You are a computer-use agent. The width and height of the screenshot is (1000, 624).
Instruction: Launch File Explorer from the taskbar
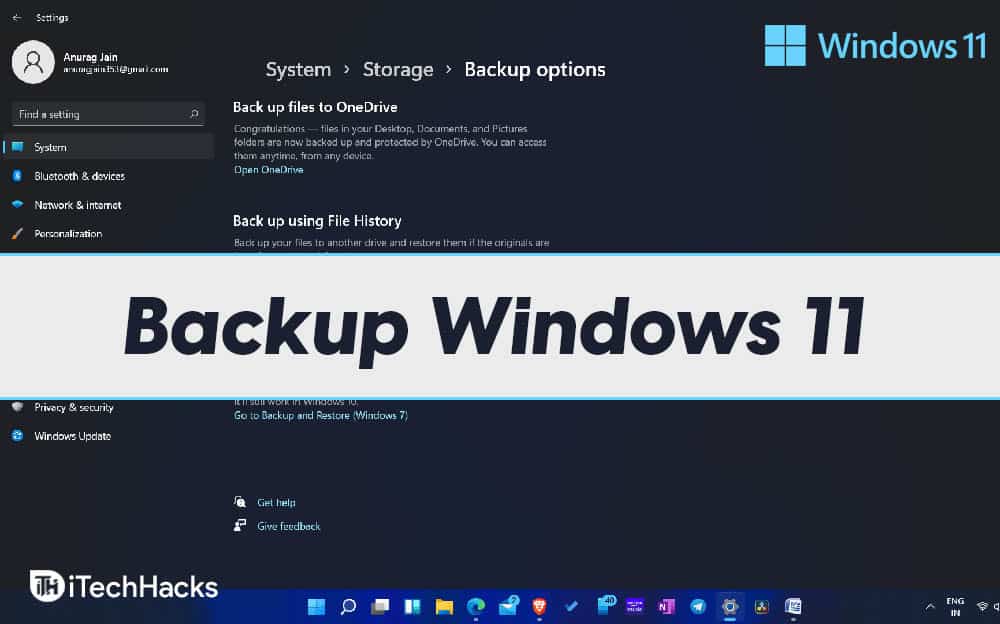click(444, 606)
